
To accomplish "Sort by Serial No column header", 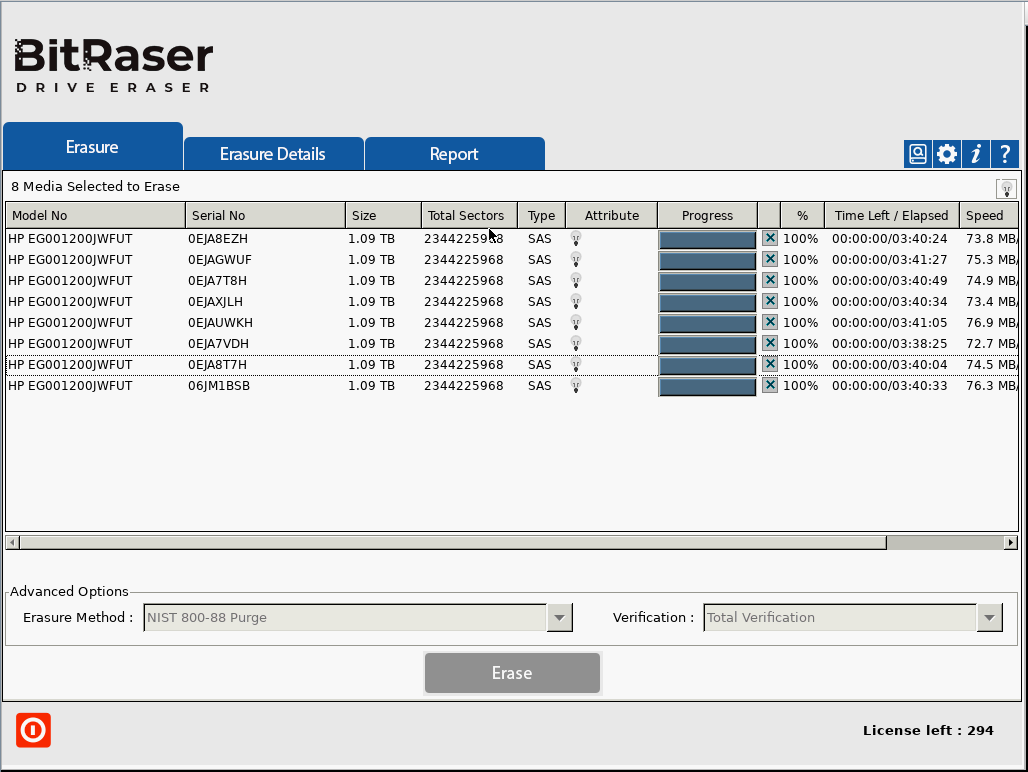I will [x=265, y=216].
